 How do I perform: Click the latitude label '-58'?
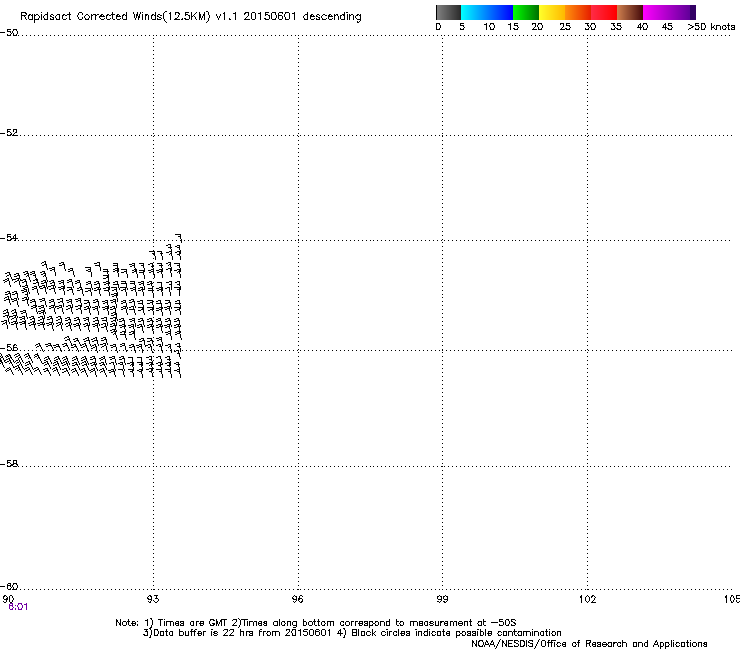(x=9, y=464)
